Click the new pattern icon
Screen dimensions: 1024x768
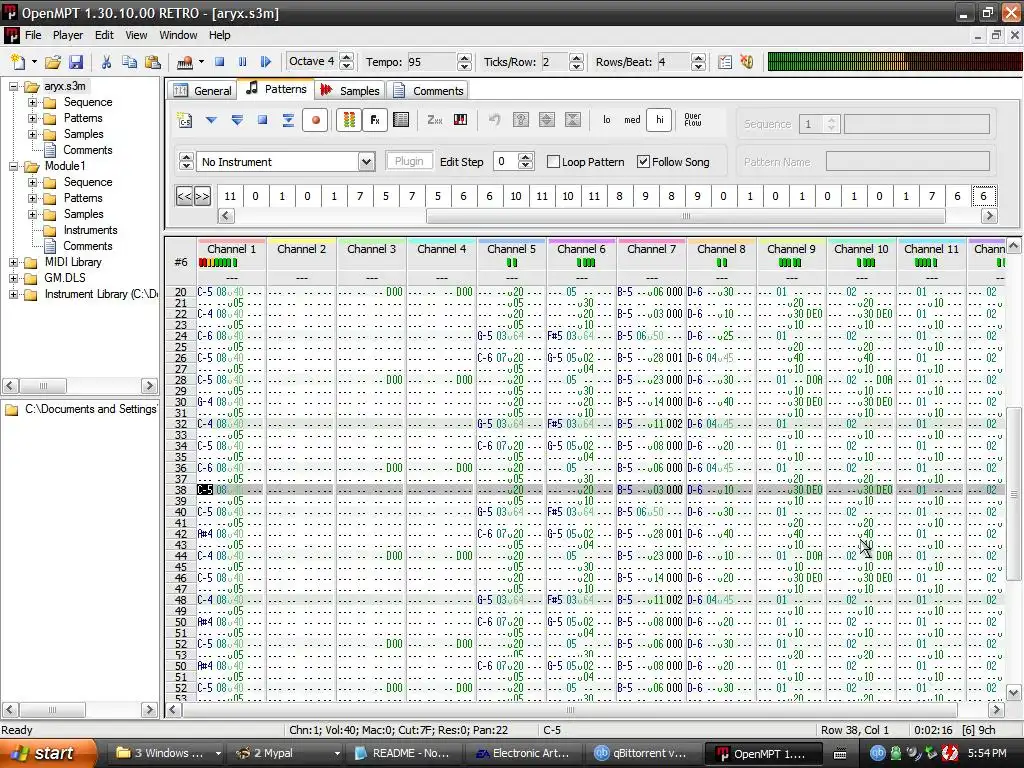pyautogui.click(x=185, y=120)
